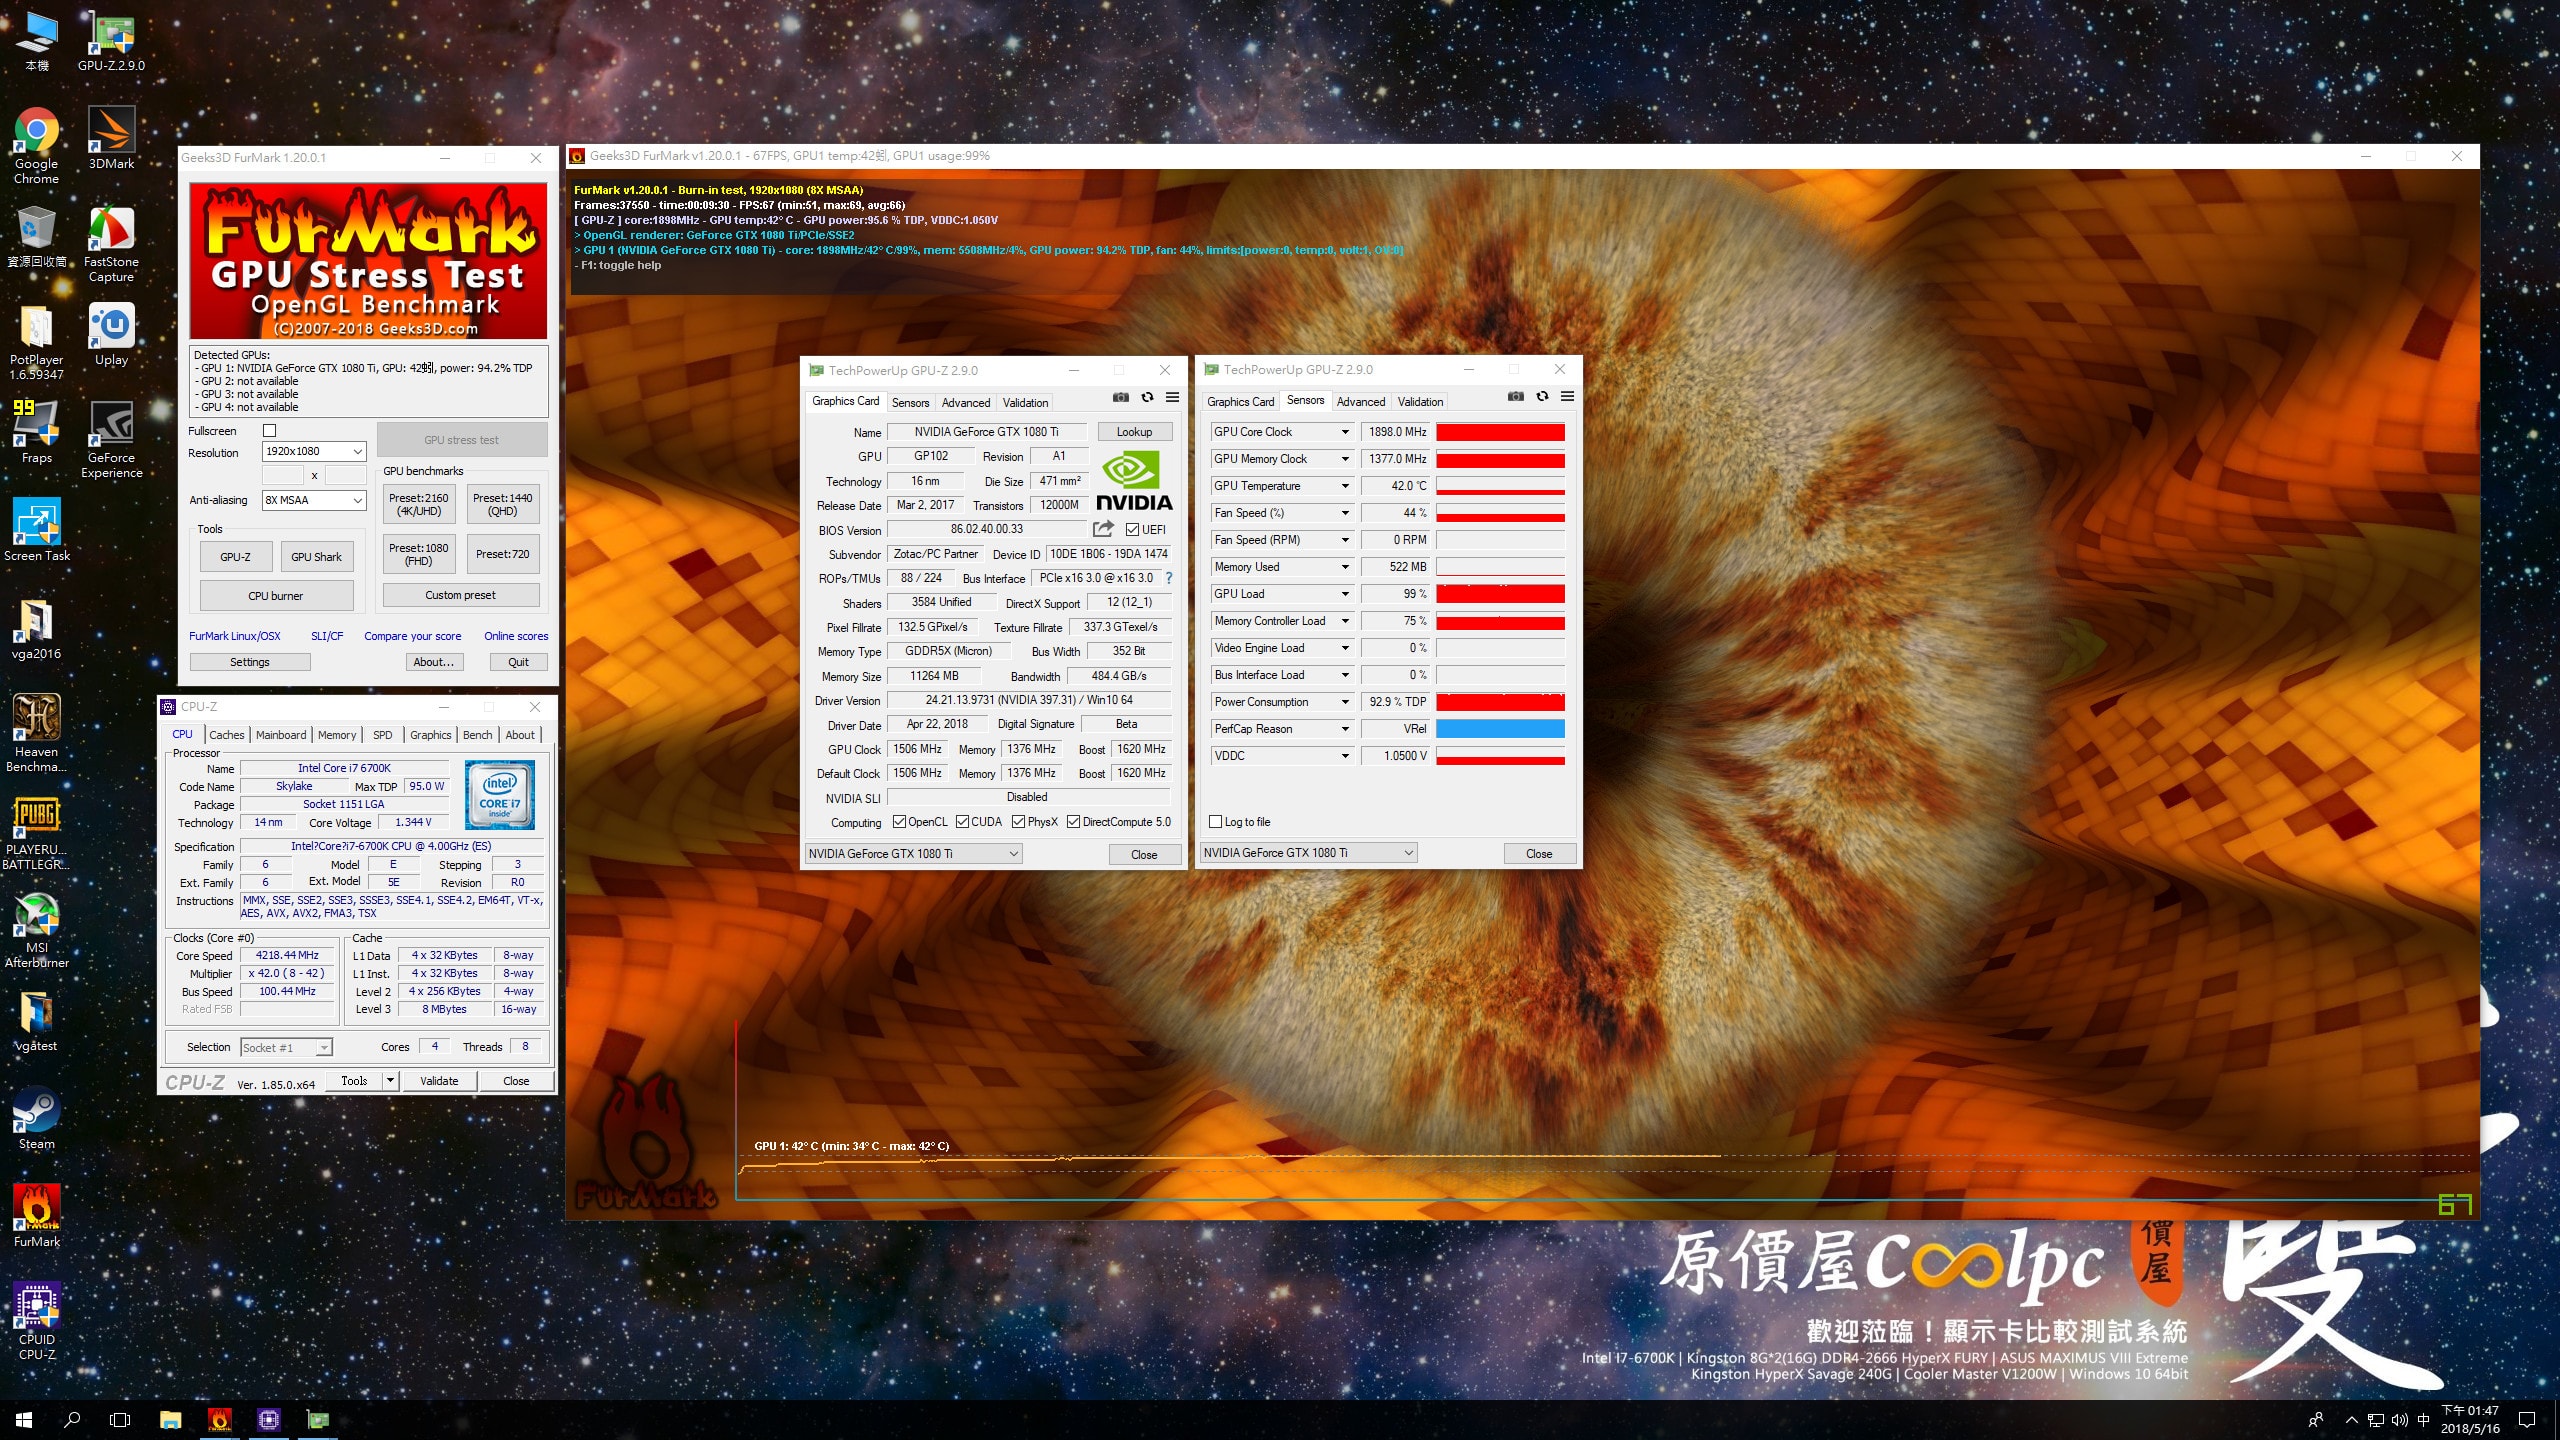This screenshot has width=2560, height=1440.
Task: Click the Preset:2160 (4K/UHD) benchmark button
Action: (419, 504)
